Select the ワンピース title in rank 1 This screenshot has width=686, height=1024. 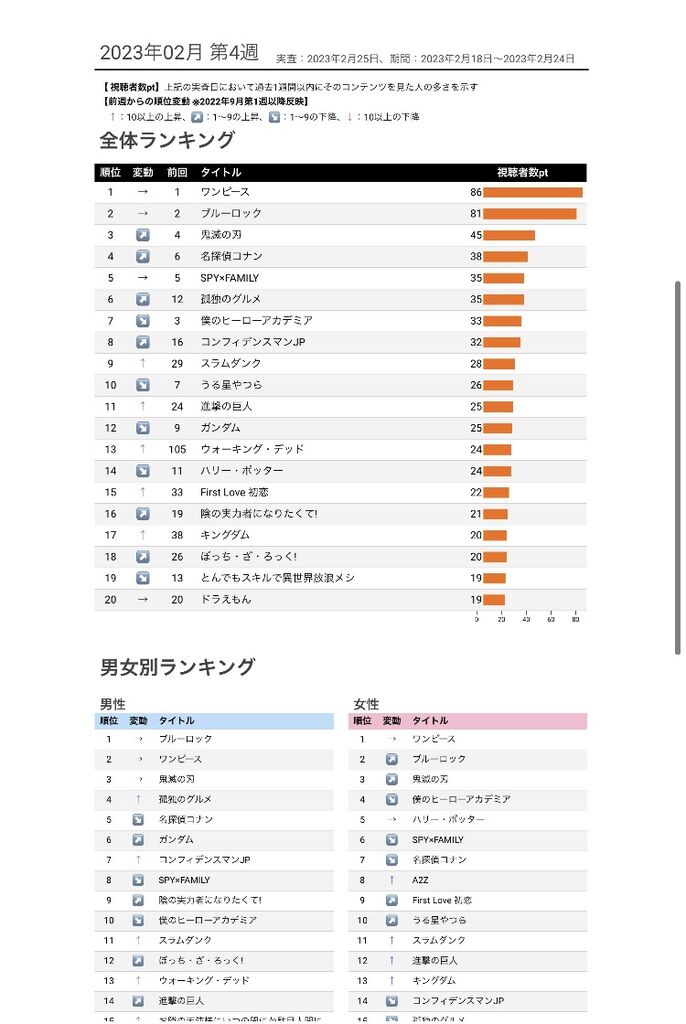pyautogui.click(x=225, y=192)
